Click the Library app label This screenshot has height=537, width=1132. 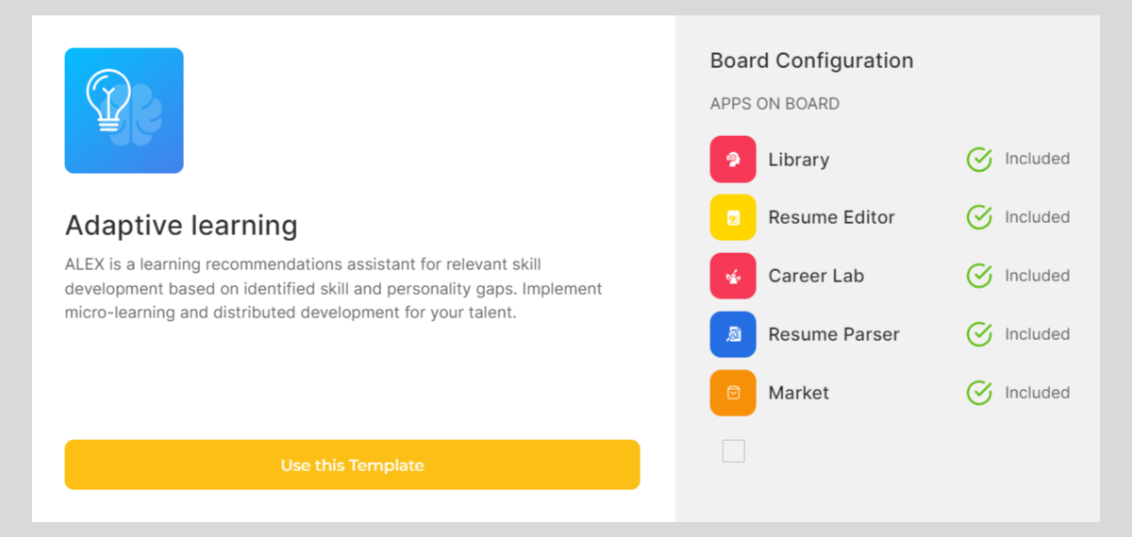click(798, 160)
